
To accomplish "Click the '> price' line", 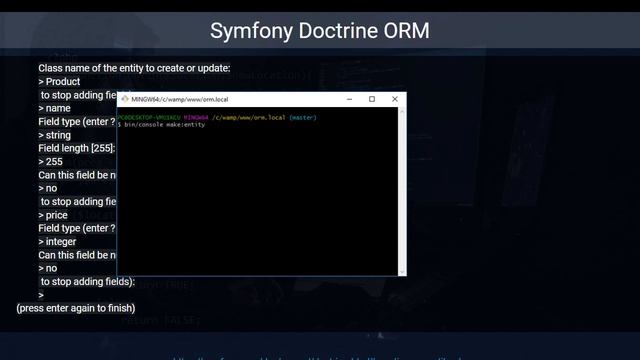I will pyautogui.click(x=53, y=215).
